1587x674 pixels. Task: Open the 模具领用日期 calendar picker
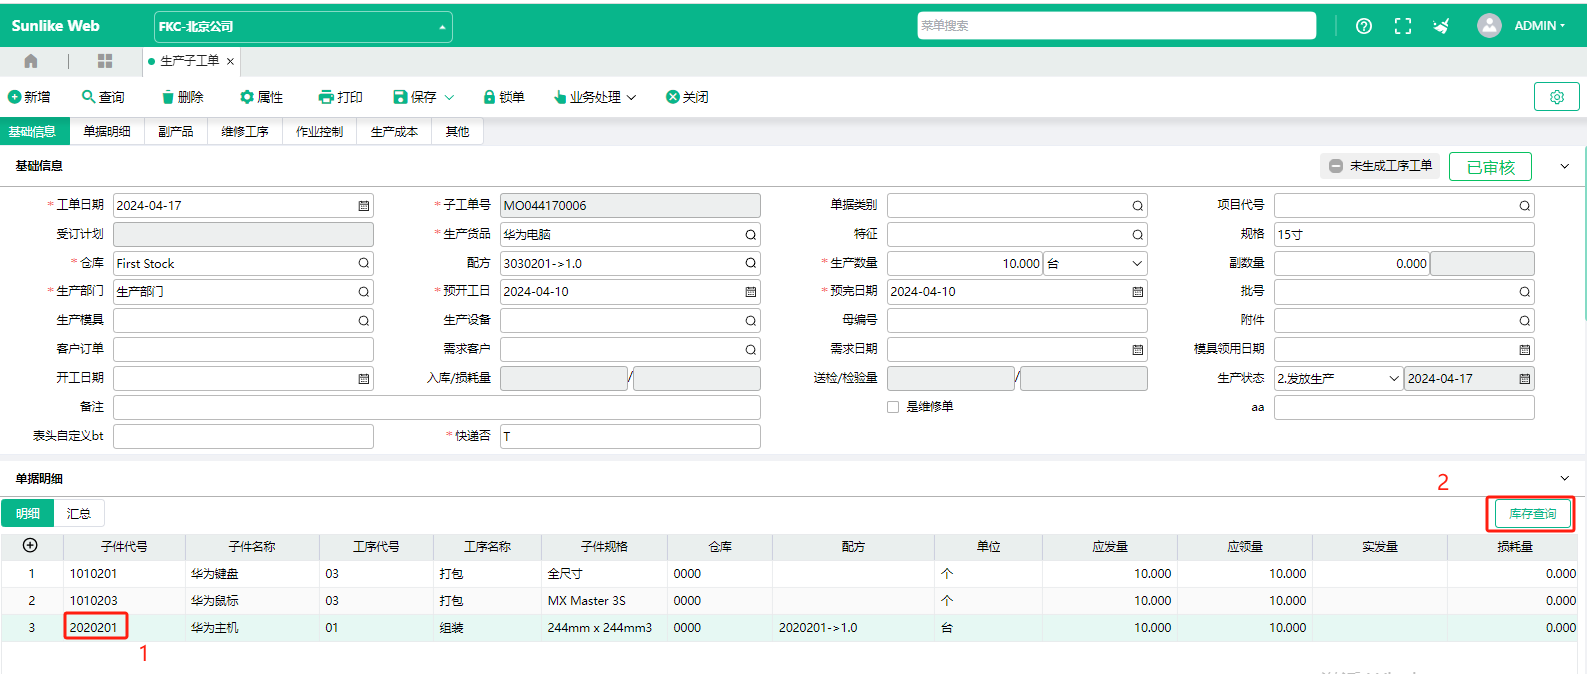tap(1524, 350)
